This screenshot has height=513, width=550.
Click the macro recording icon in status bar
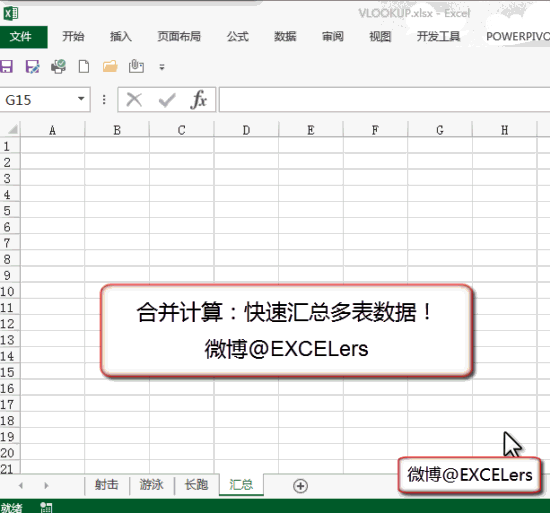pos(46,507)
